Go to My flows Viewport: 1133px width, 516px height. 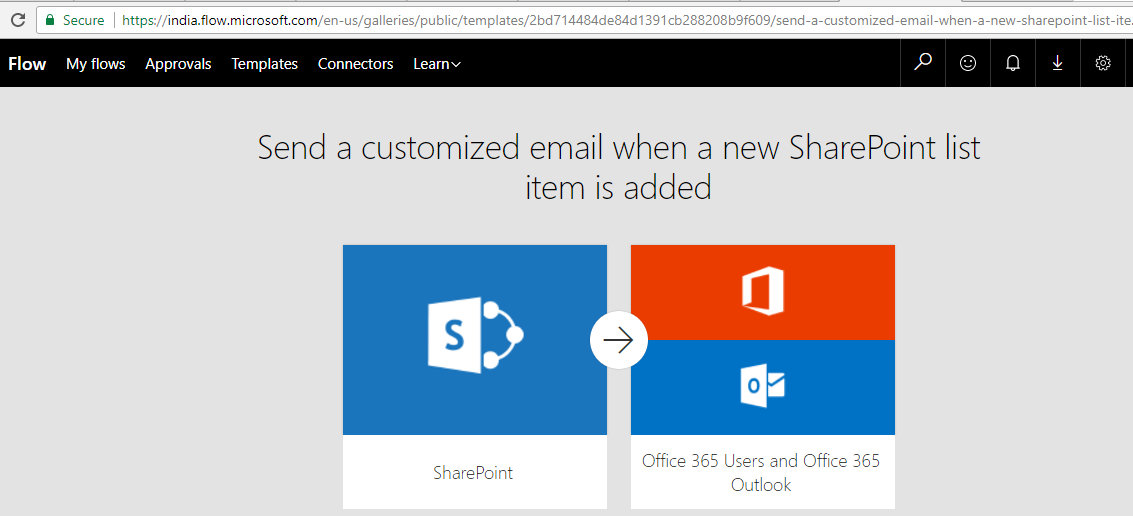click(95, 64)
